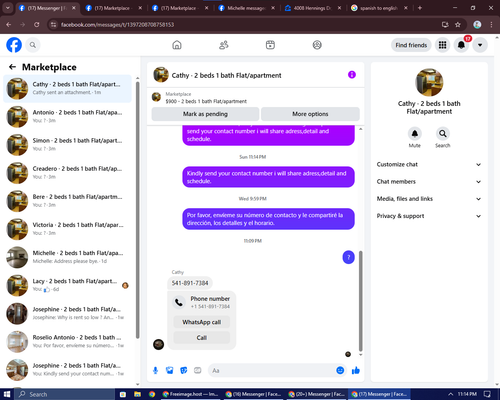Click the 541-891-7384 message bubble
This screenshot has width=500, height=400.
[x=190, y=283]
